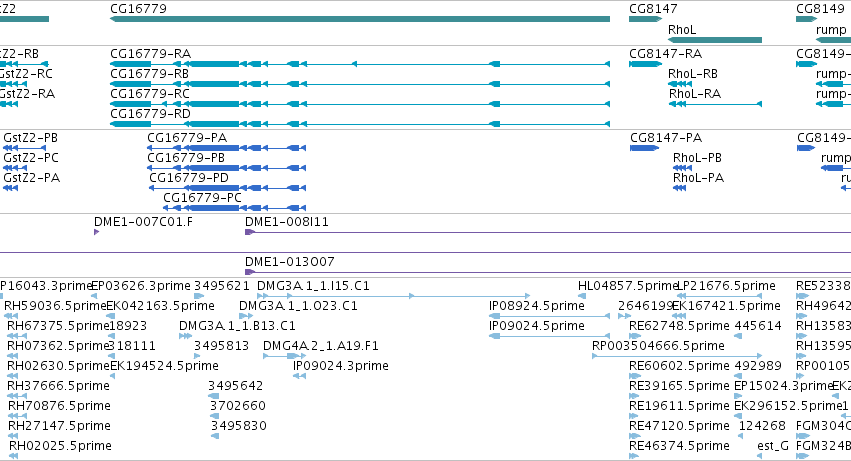Select EST label 3495813
Image resolution: width=851 pixels, height=461 pixels.
click(221, 346)
